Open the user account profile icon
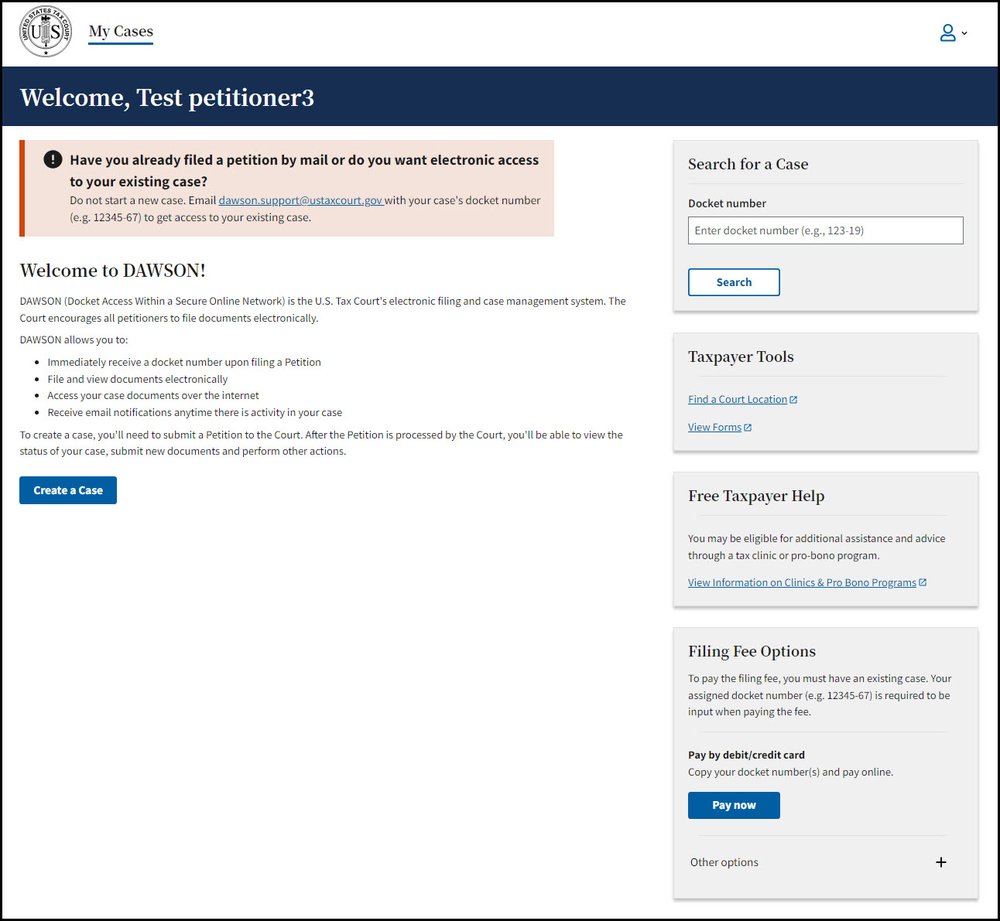Screen dimensions: 1000x921 [x=948, y=33]
